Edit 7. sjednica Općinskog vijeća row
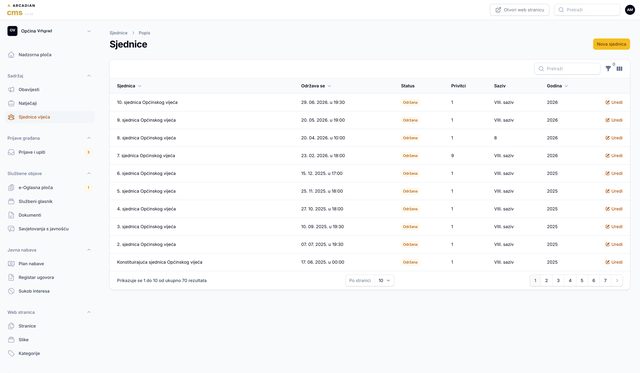The image size is (640, 373). click(x=614, y=155)
